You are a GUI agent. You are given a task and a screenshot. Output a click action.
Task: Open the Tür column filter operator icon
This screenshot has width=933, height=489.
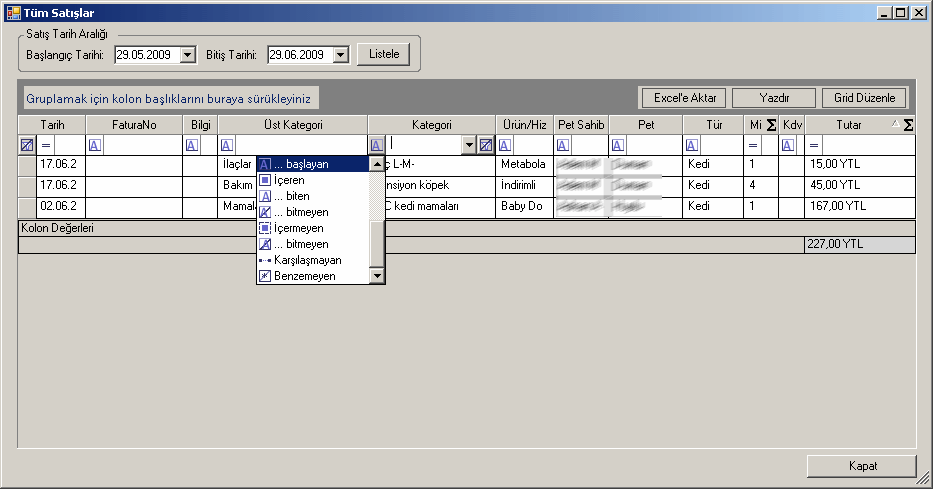click(x=691, y=145)
